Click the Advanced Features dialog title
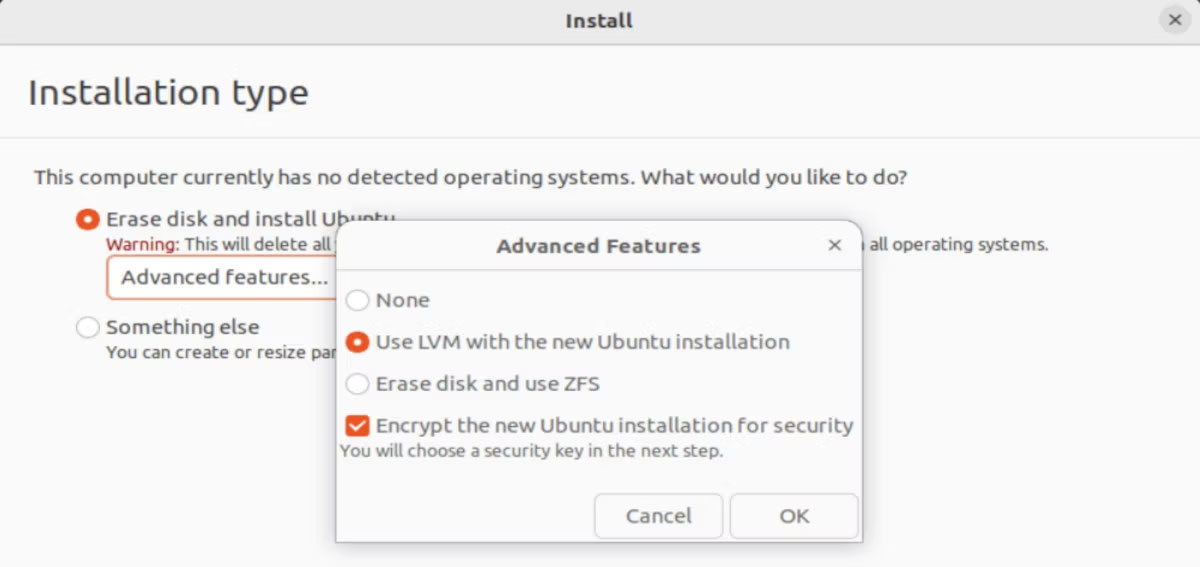This screenshot has height=567, width=1200. tap(598, 246)
